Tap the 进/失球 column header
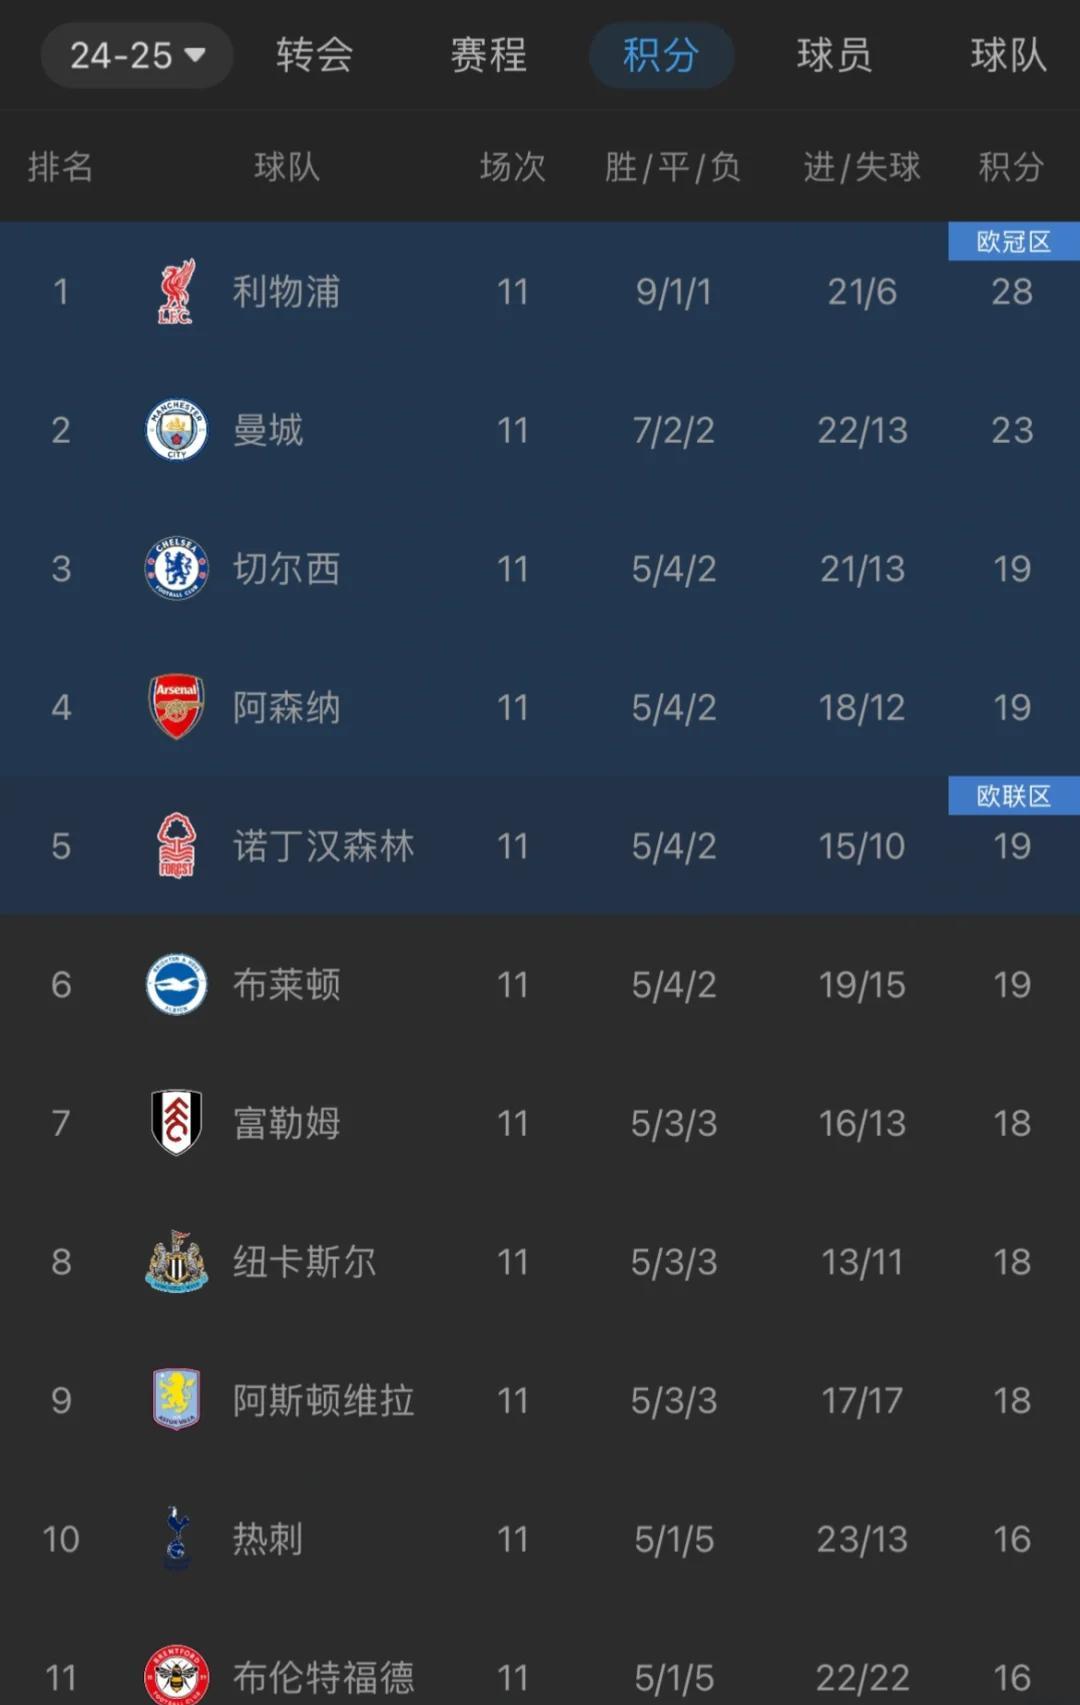Viewport: 1080px width, 1705px height. (862, 167)
